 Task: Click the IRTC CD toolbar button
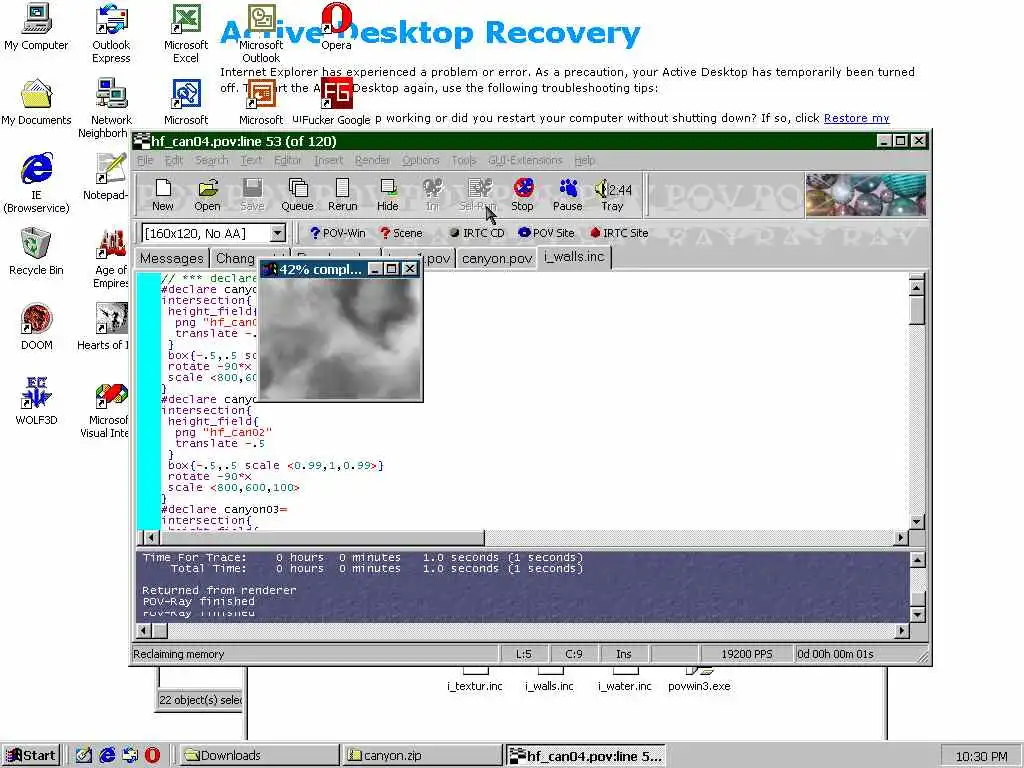click(477, 233)
